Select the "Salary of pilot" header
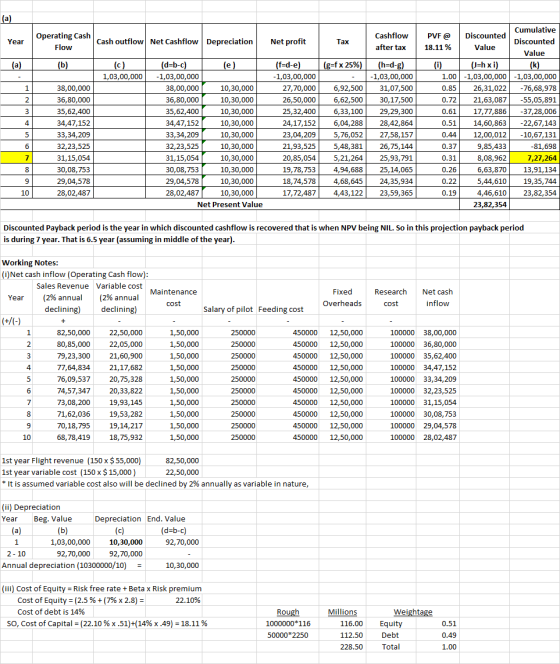The image size is (560, 664). (228, 309)
